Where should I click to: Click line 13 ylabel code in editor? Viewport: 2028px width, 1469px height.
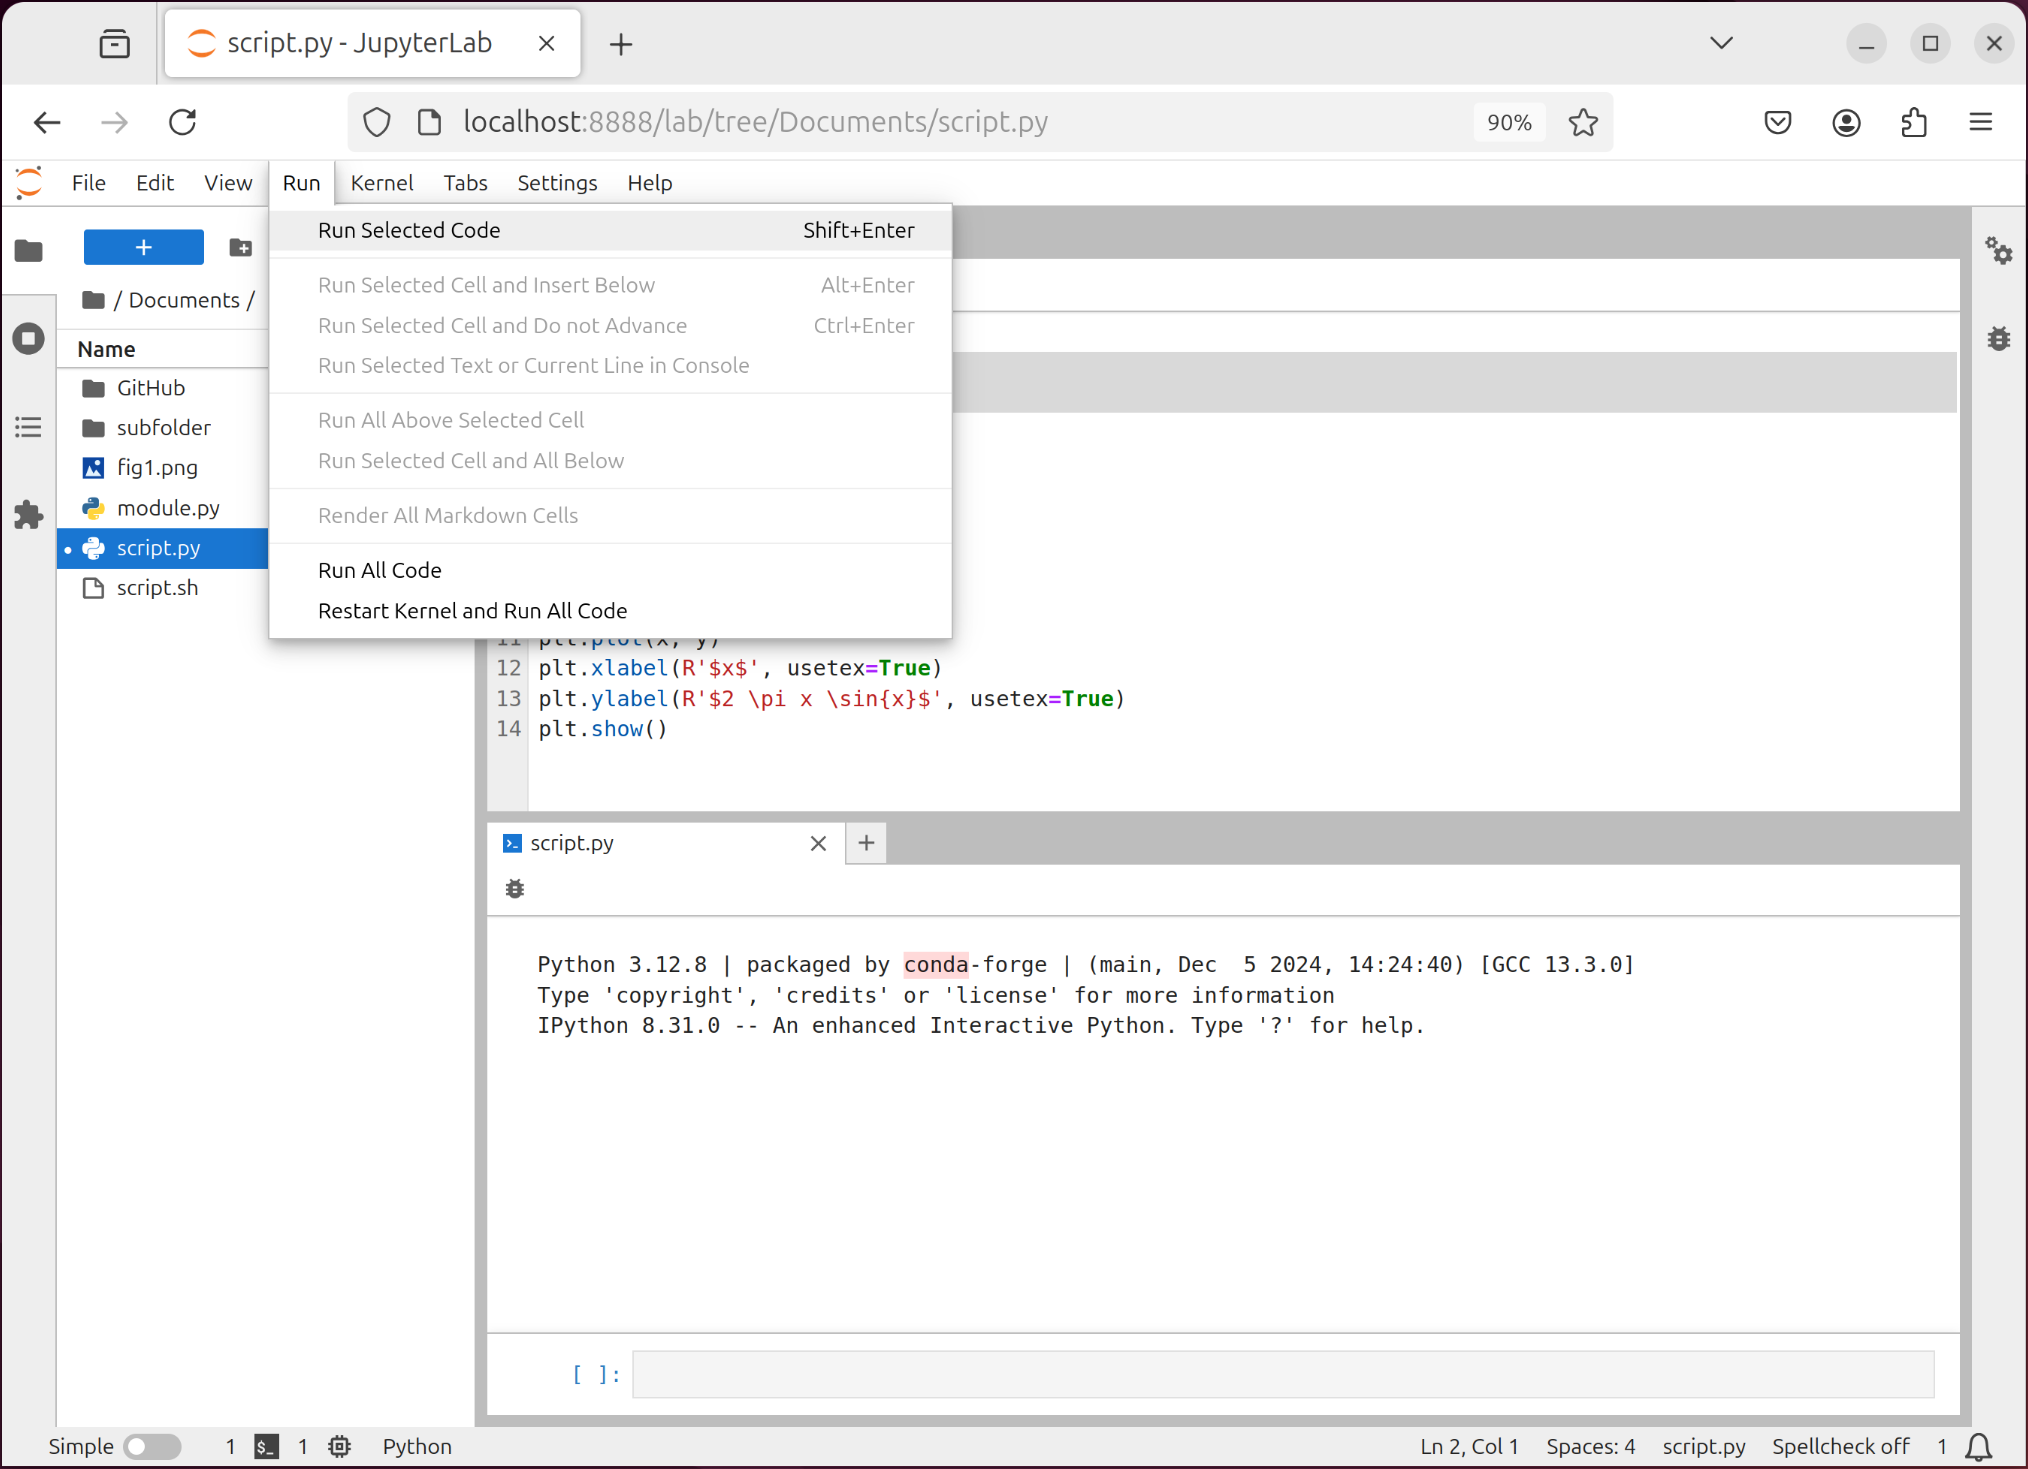tap(832, 699)
